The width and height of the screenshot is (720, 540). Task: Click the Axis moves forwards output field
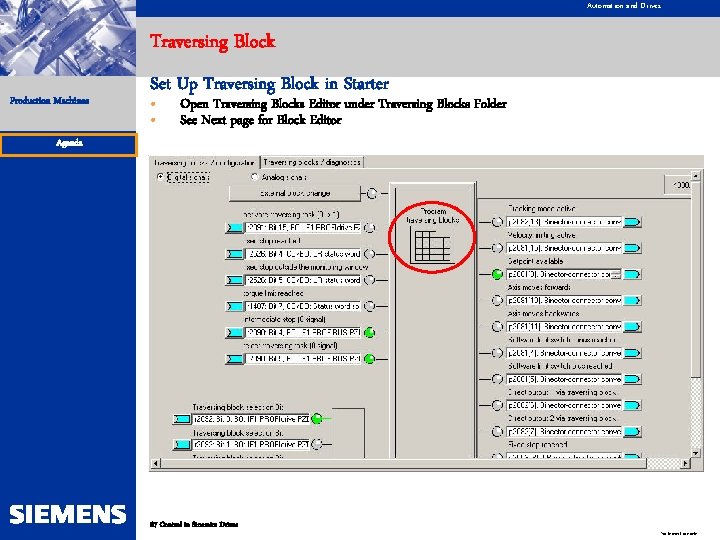[x=564, y=301]
